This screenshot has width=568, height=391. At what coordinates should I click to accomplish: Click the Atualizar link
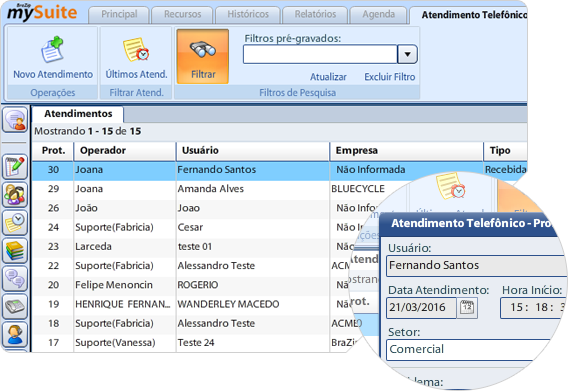[328, 77]
